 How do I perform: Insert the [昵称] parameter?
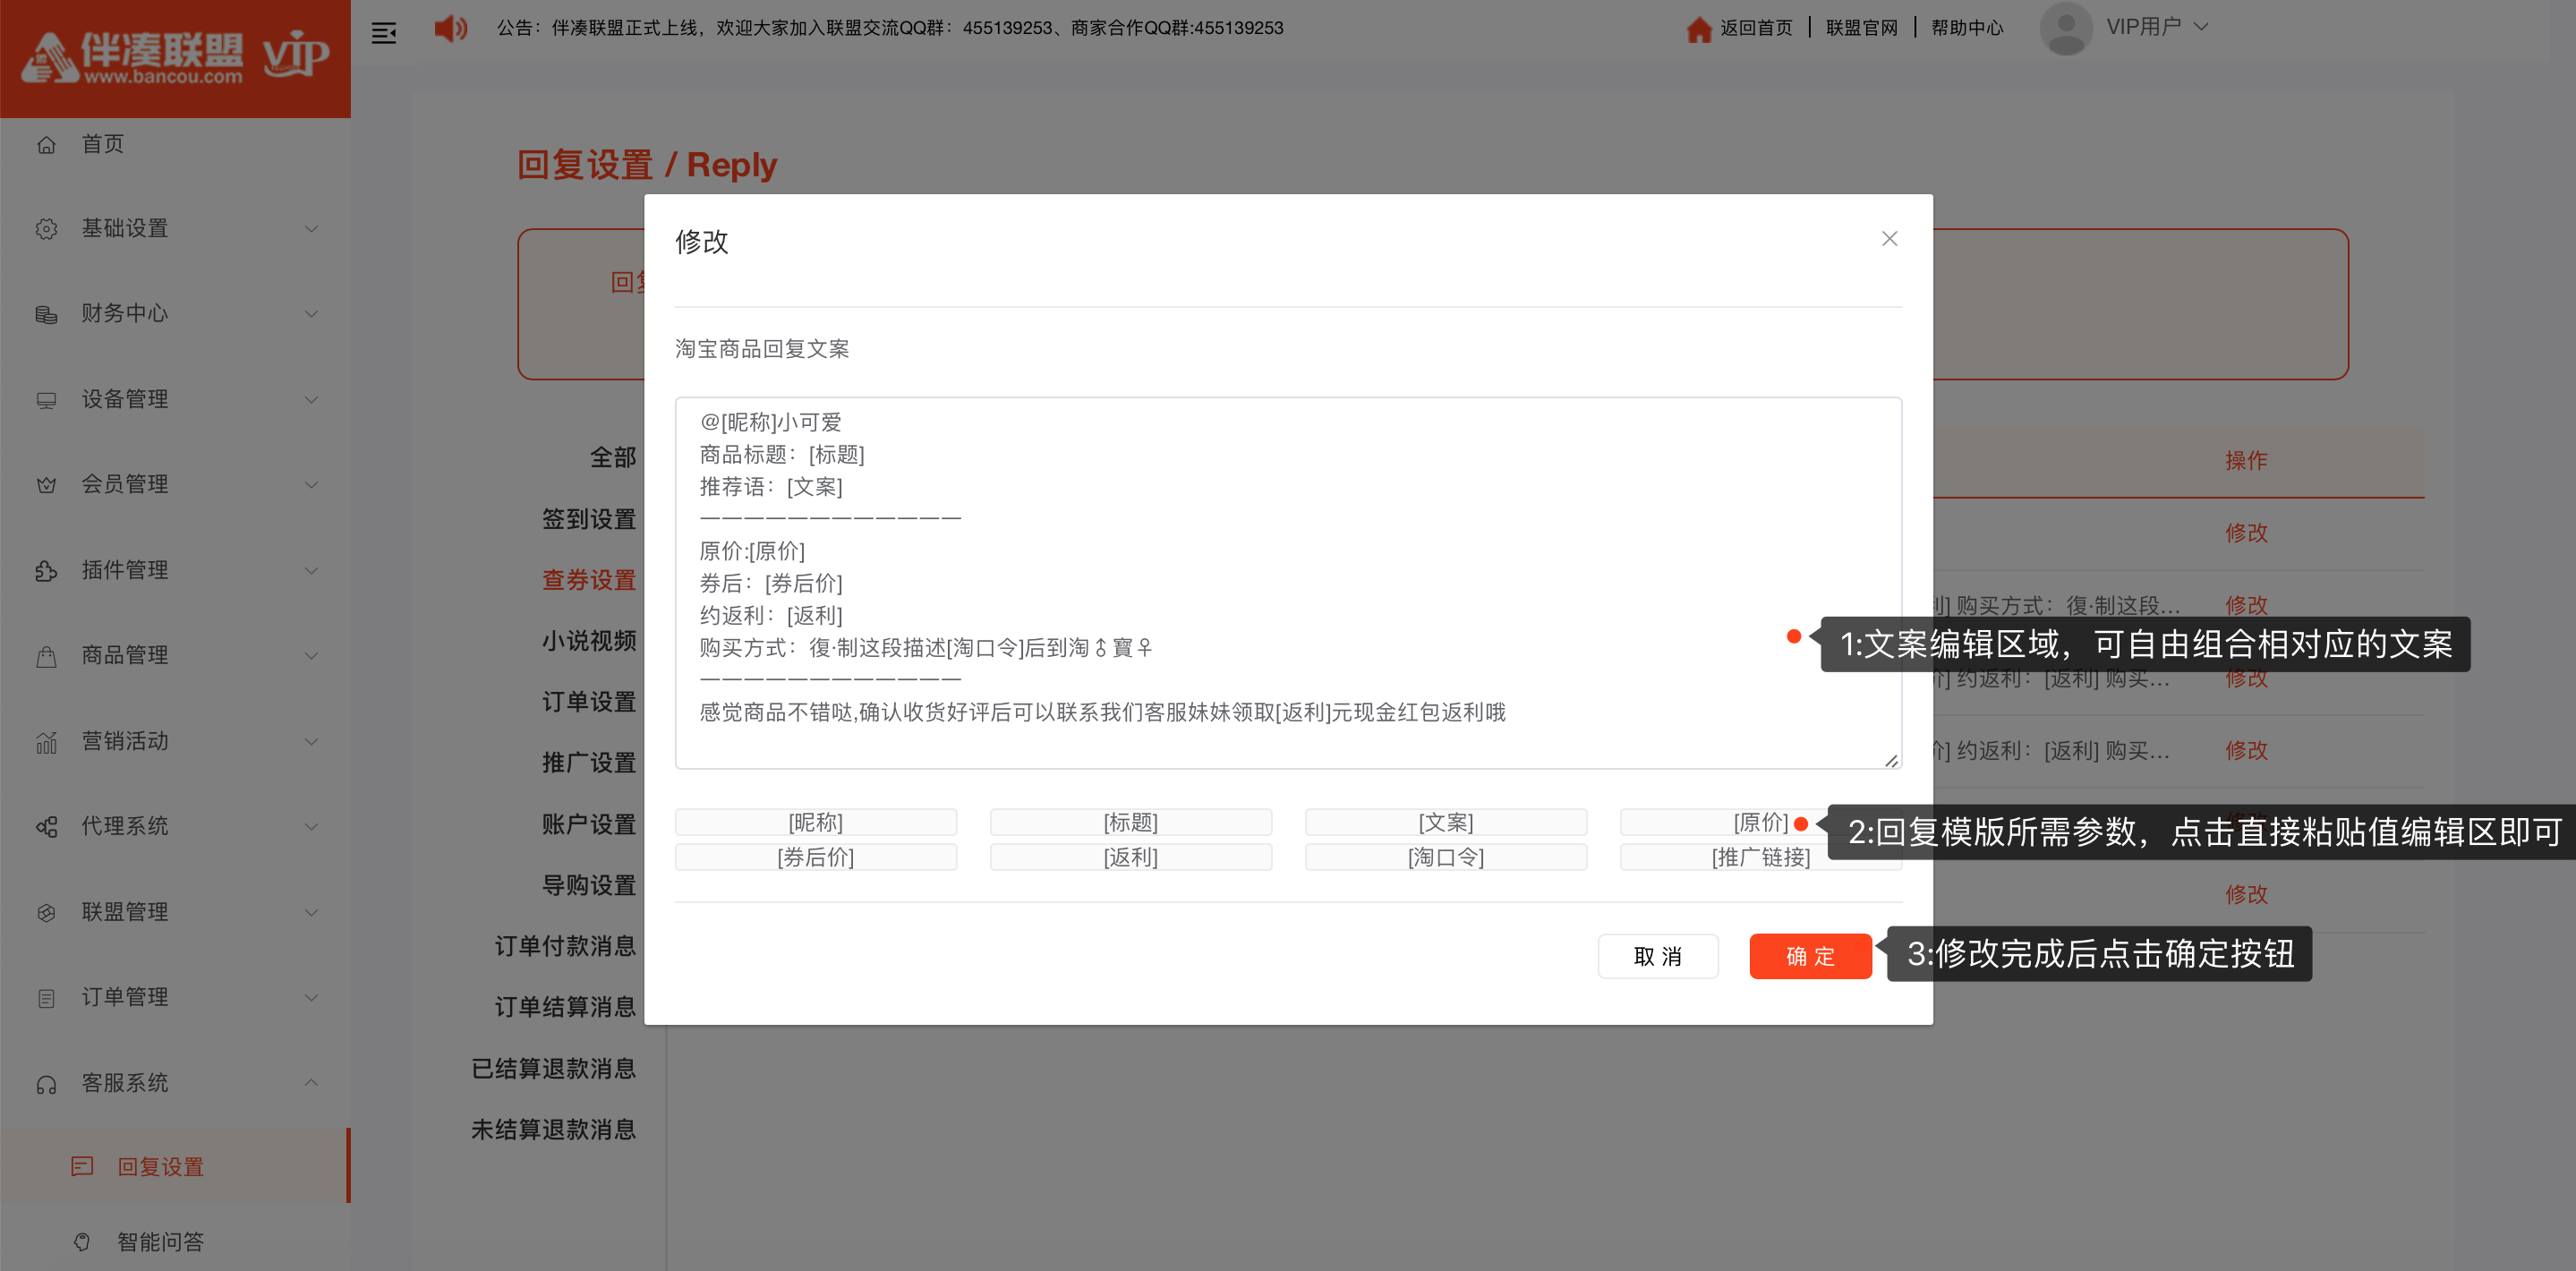[x=816, y=822]
